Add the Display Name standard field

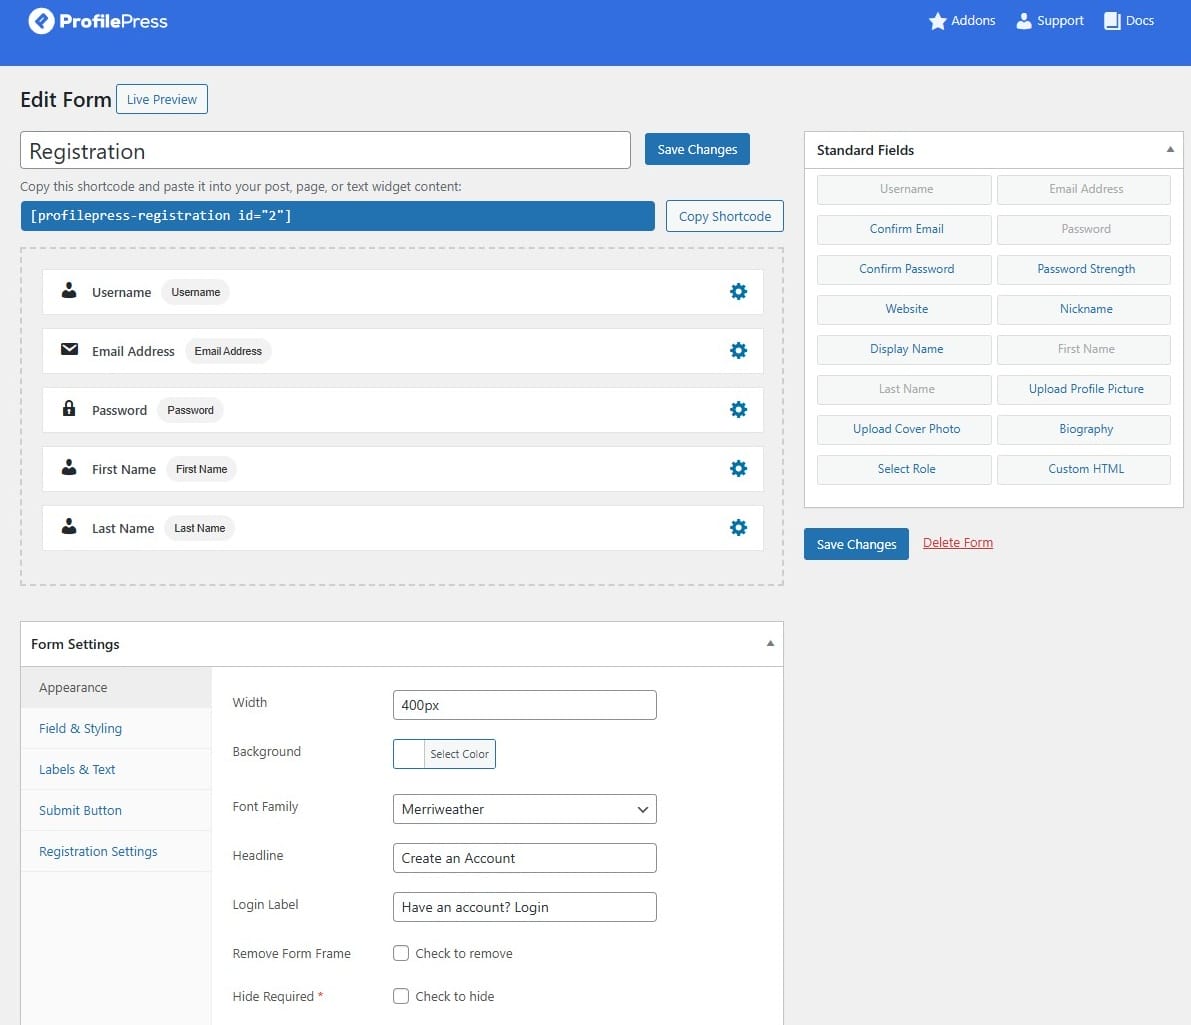point(904,350)
